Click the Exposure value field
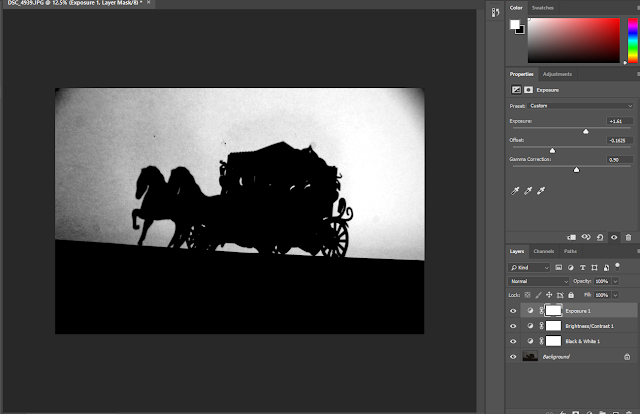Screen dimensions: 640x414 tap(620, 121)
